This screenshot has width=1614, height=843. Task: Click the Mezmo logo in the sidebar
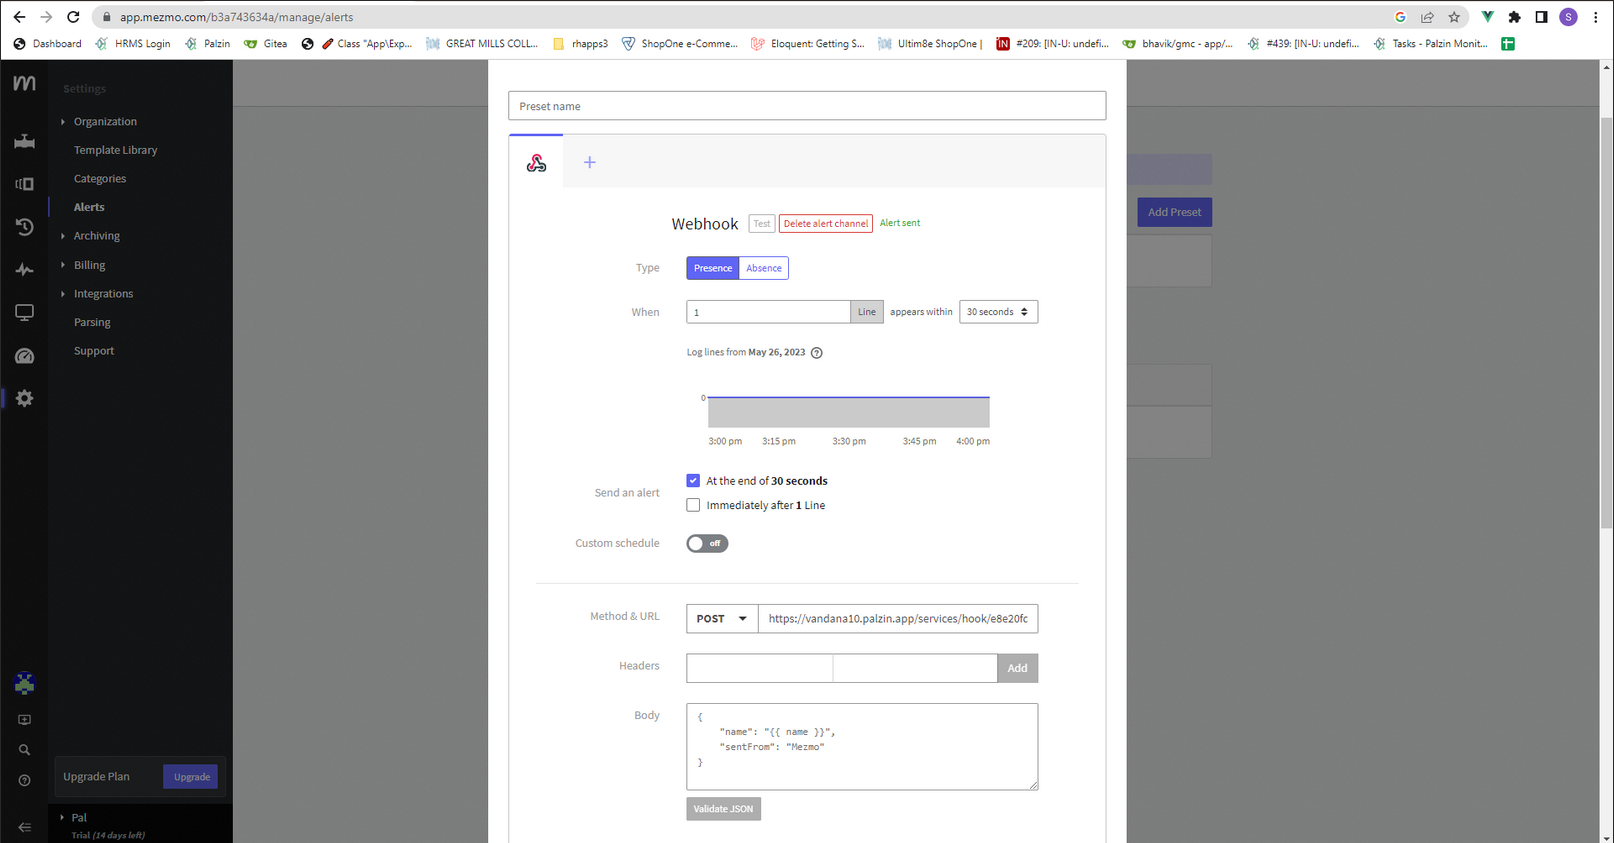coord(24,83)
